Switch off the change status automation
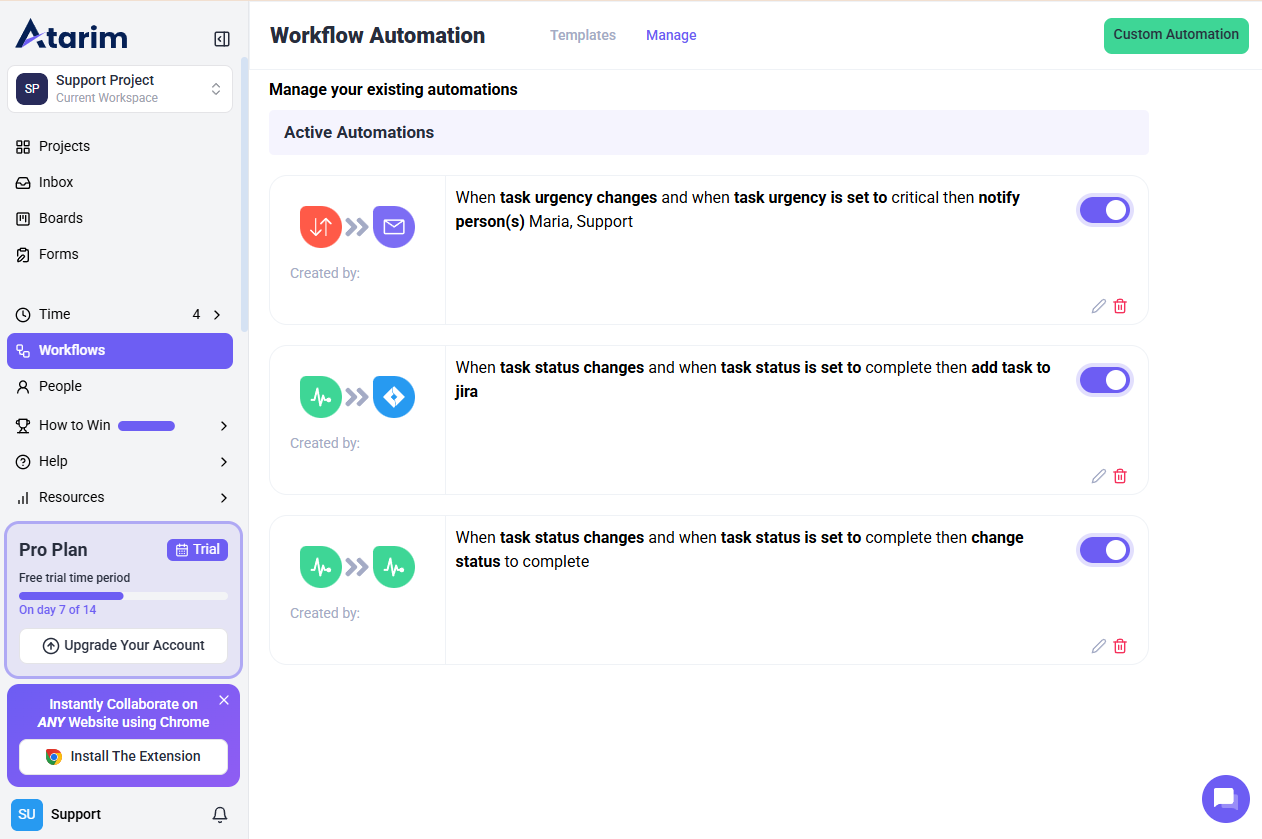 point(1105,550)
